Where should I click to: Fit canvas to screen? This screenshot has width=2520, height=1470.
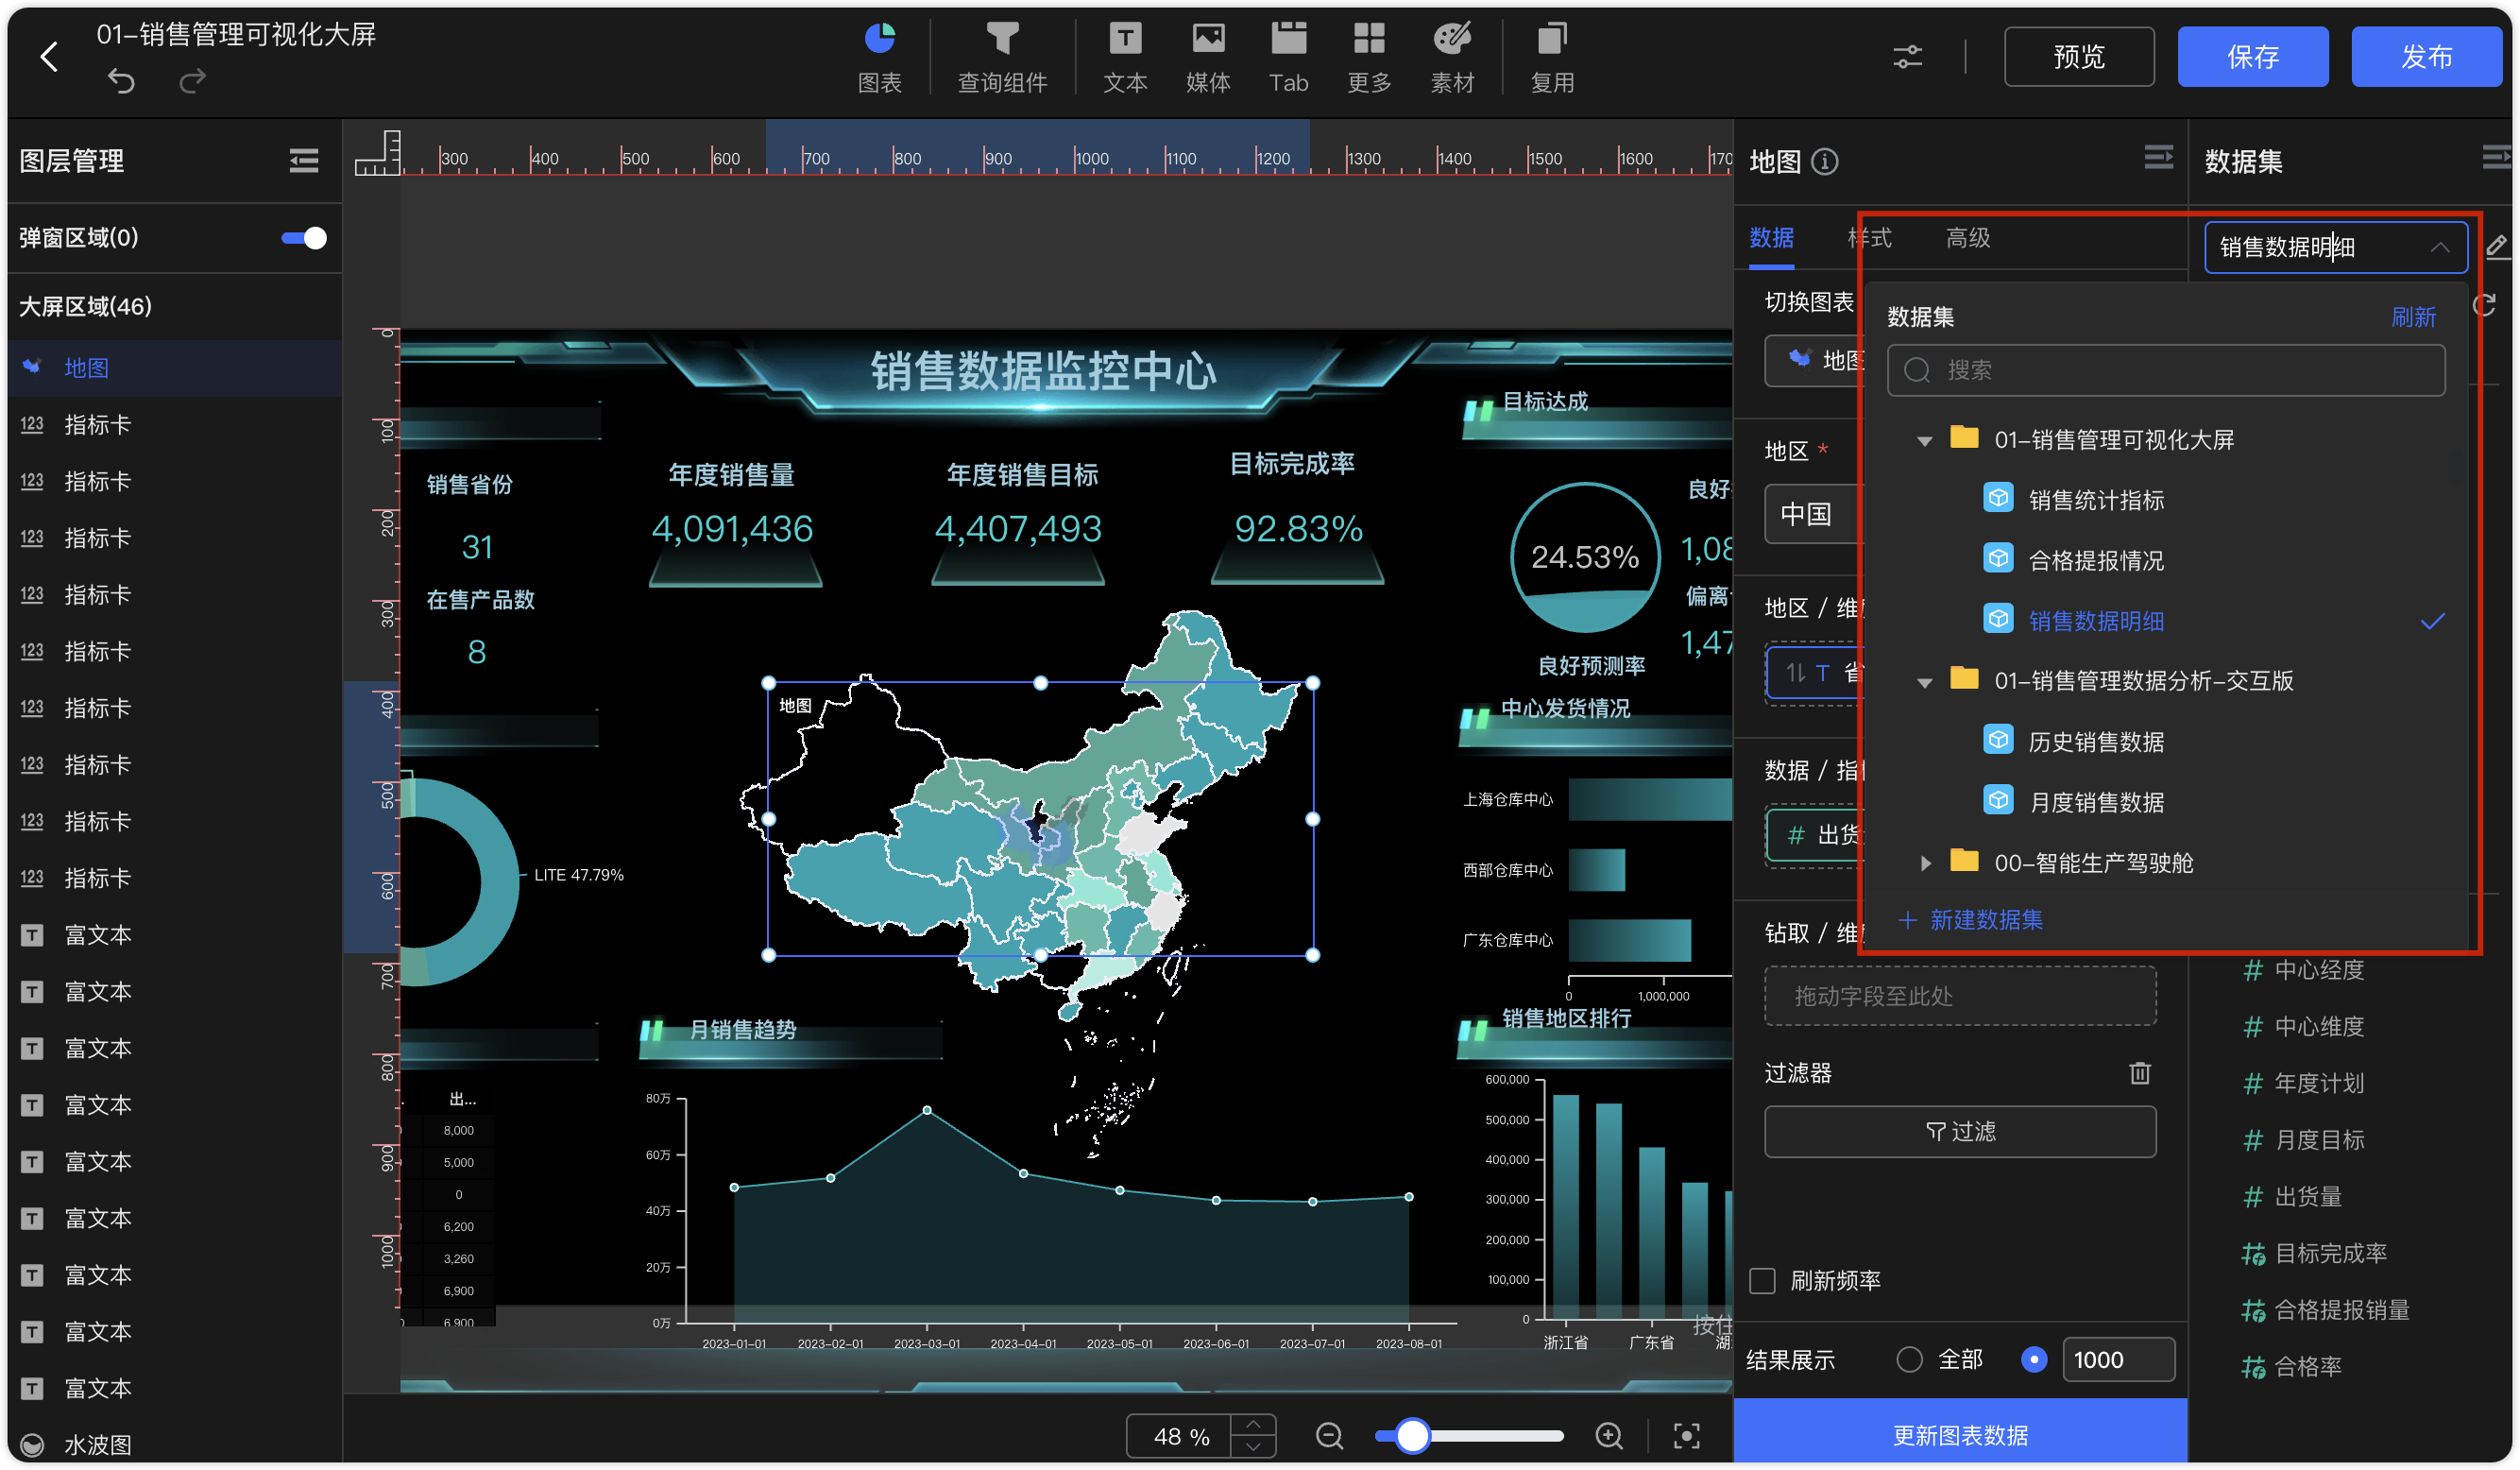(1686, 1436)
